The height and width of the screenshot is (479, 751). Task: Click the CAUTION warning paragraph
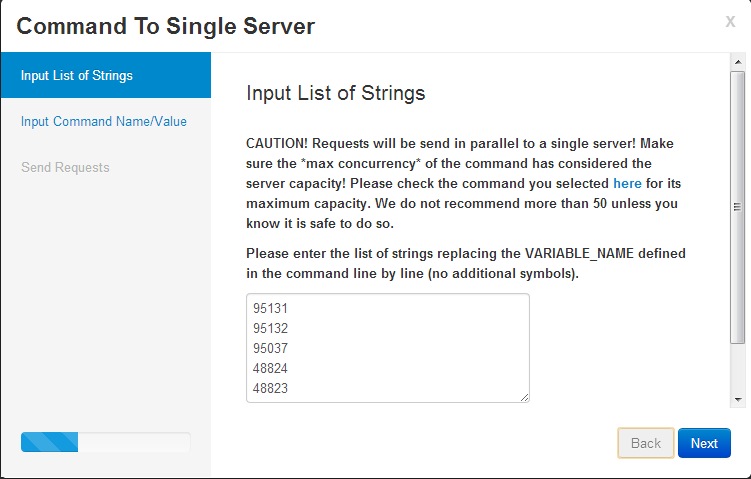point(463,183)
